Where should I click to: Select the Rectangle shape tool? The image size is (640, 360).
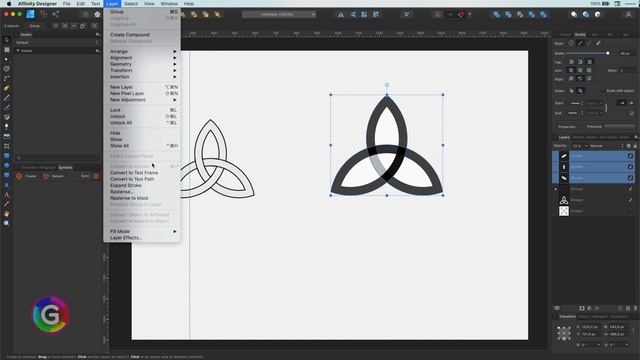click(7, 156)
